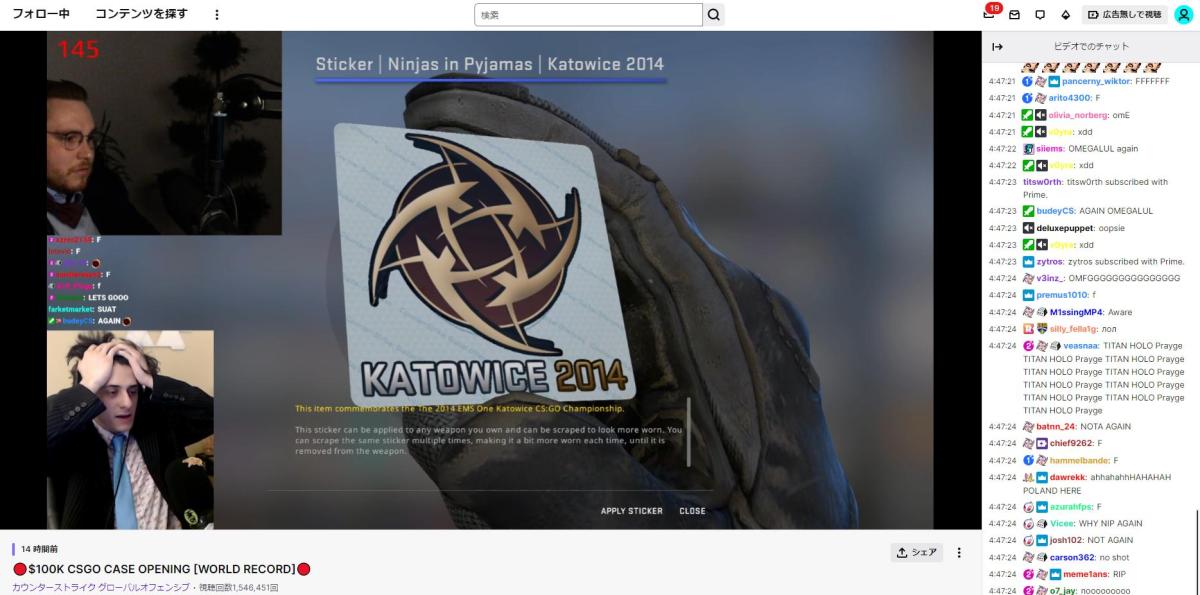The width and height of the screenshot is (1200, 595).
Task: Open the whispers envelope icon
Action: coord(1015,15)
